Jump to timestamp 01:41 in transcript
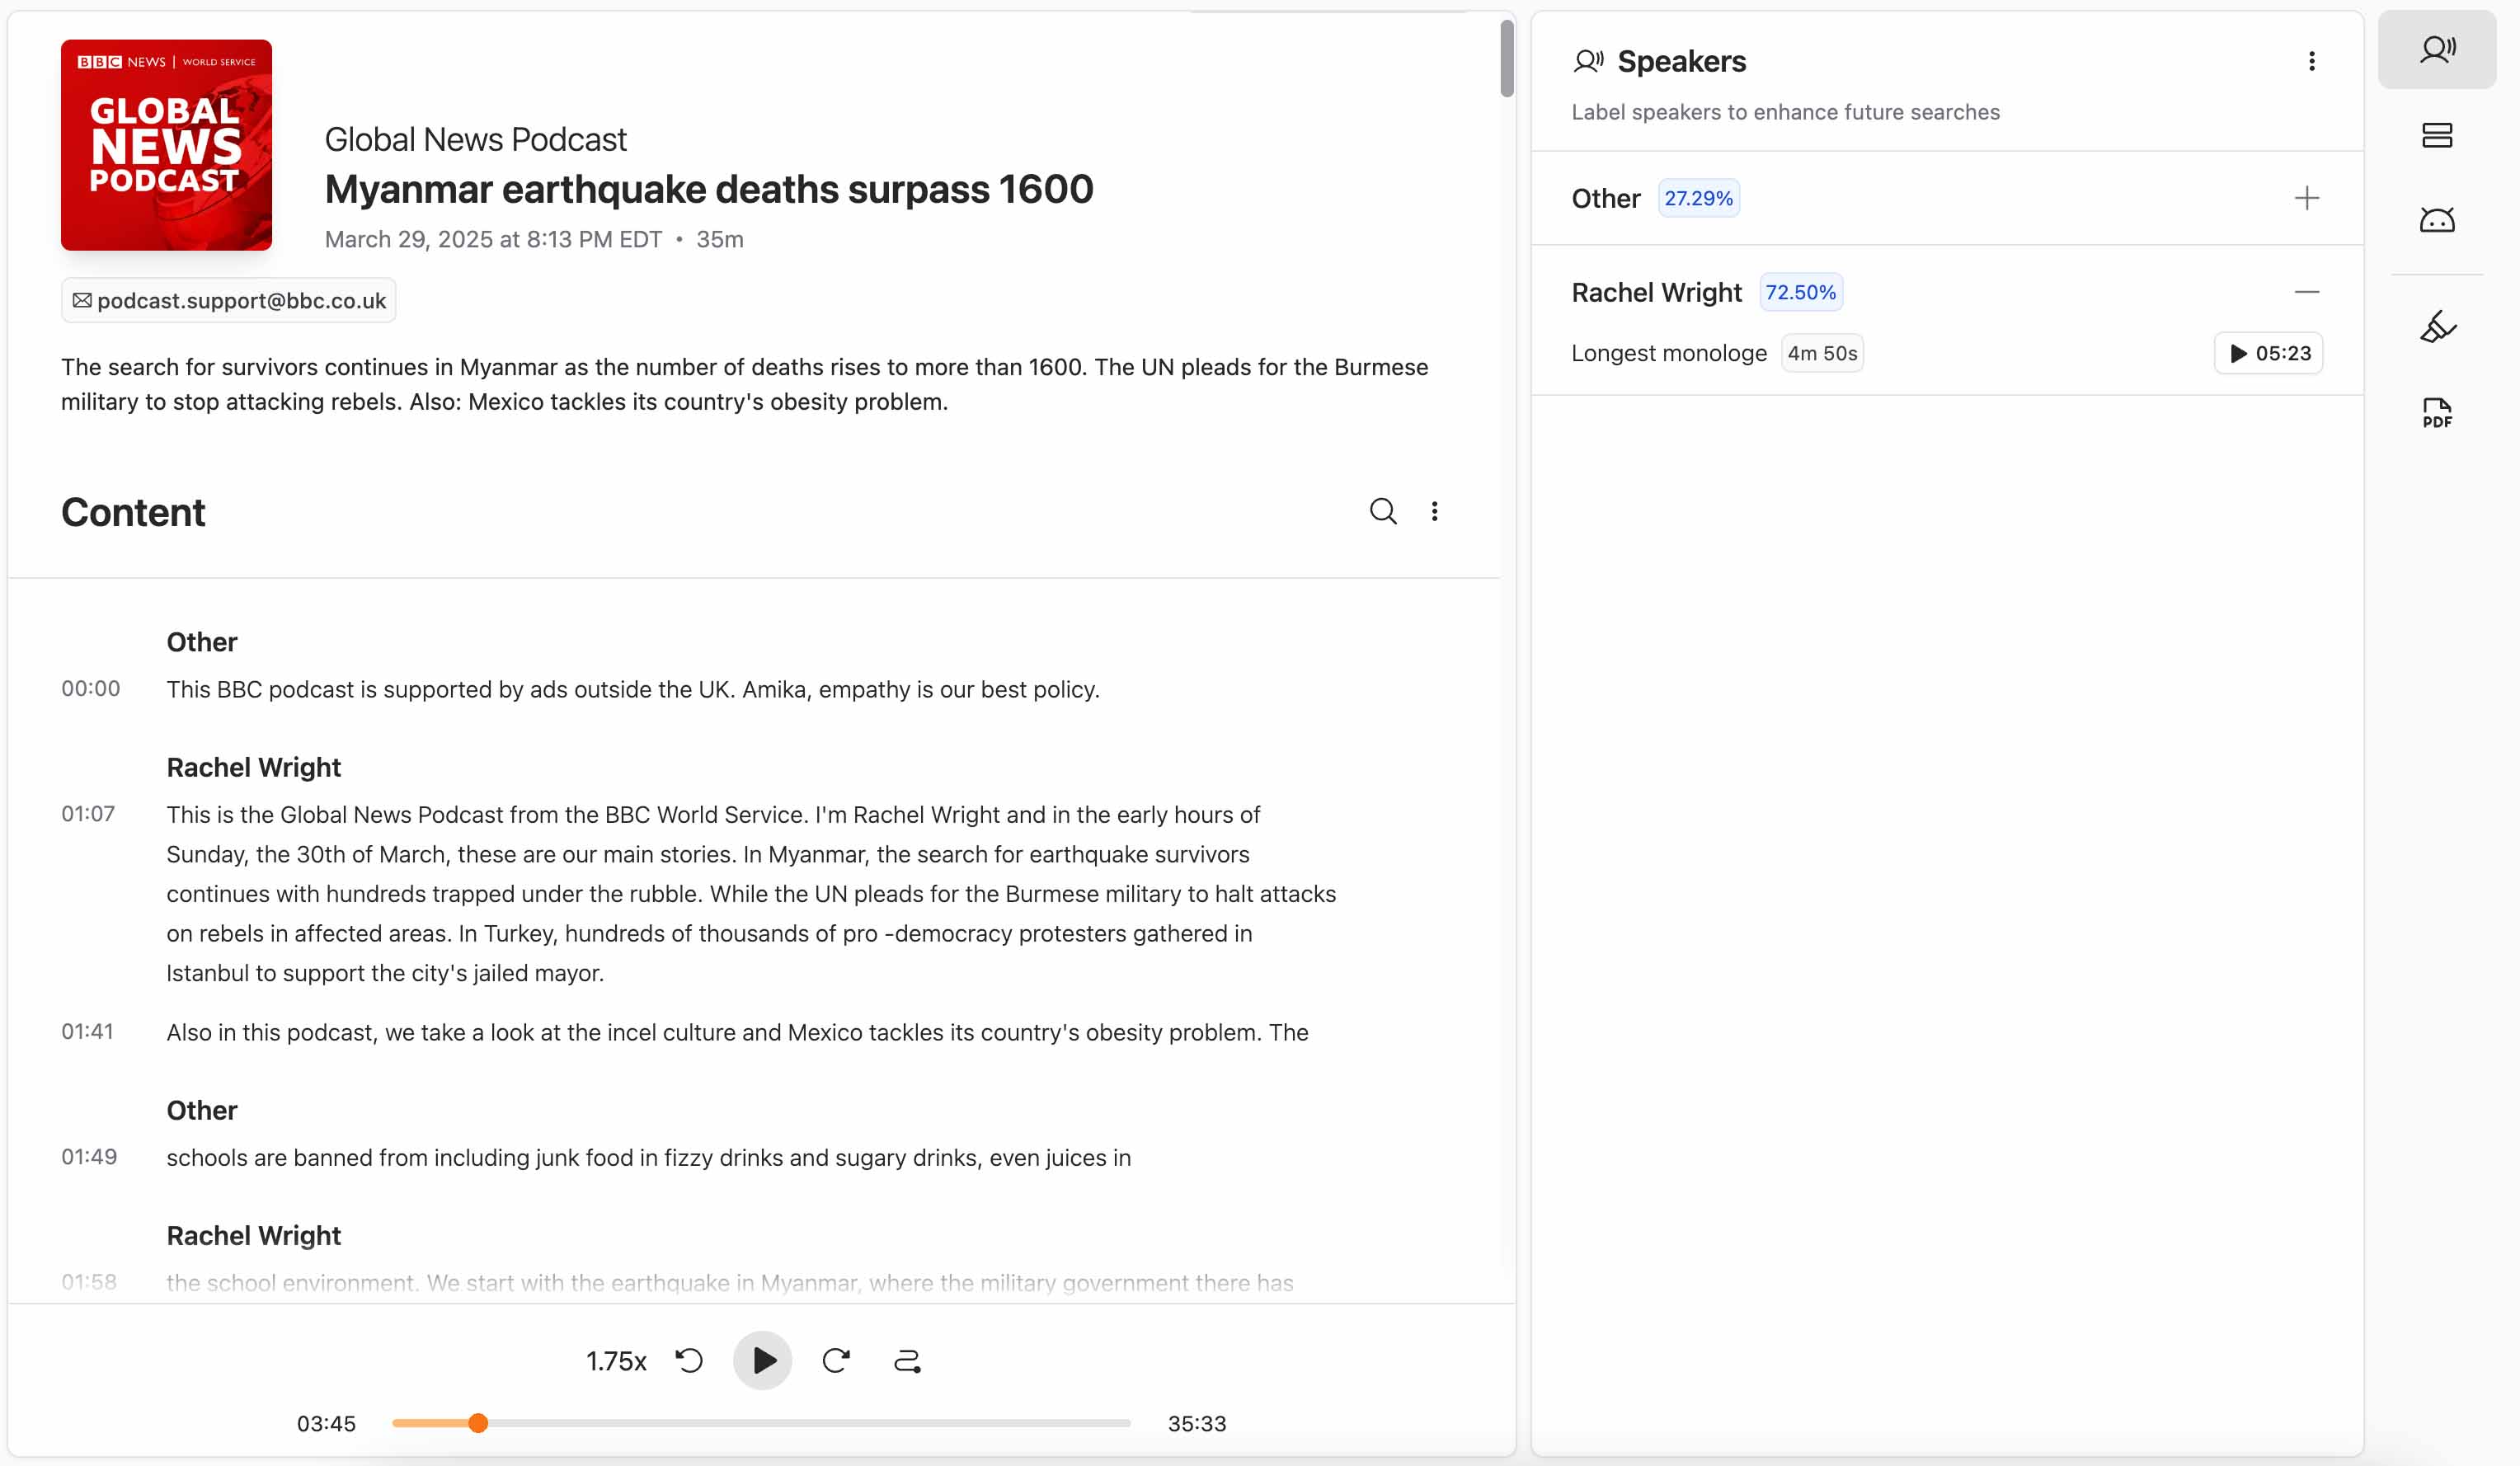Image resolution: width=2520 pixels, height=1466 pixels. coord(87,1031)
